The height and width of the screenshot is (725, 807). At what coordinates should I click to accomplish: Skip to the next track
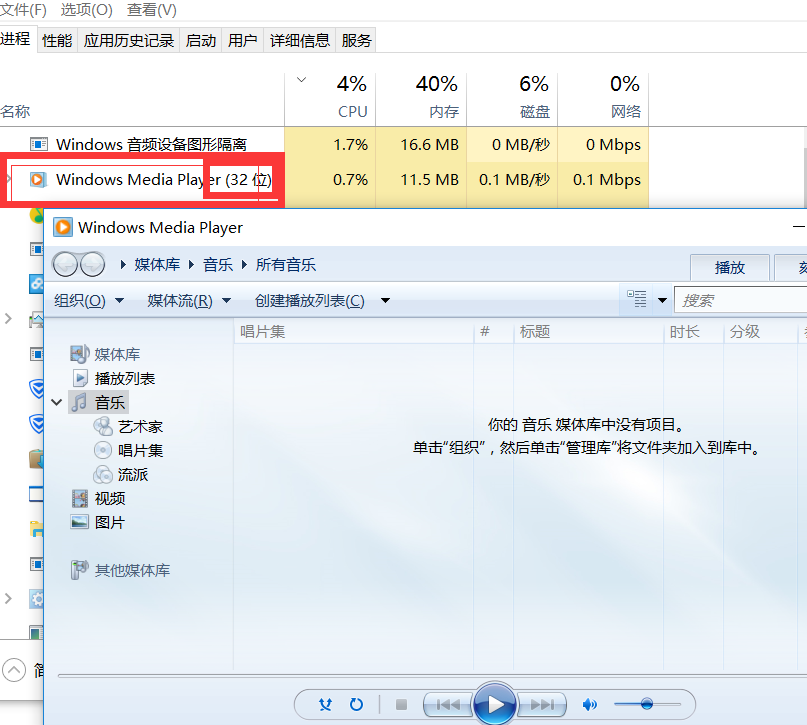pyautogui.click(x=542, y=704)
